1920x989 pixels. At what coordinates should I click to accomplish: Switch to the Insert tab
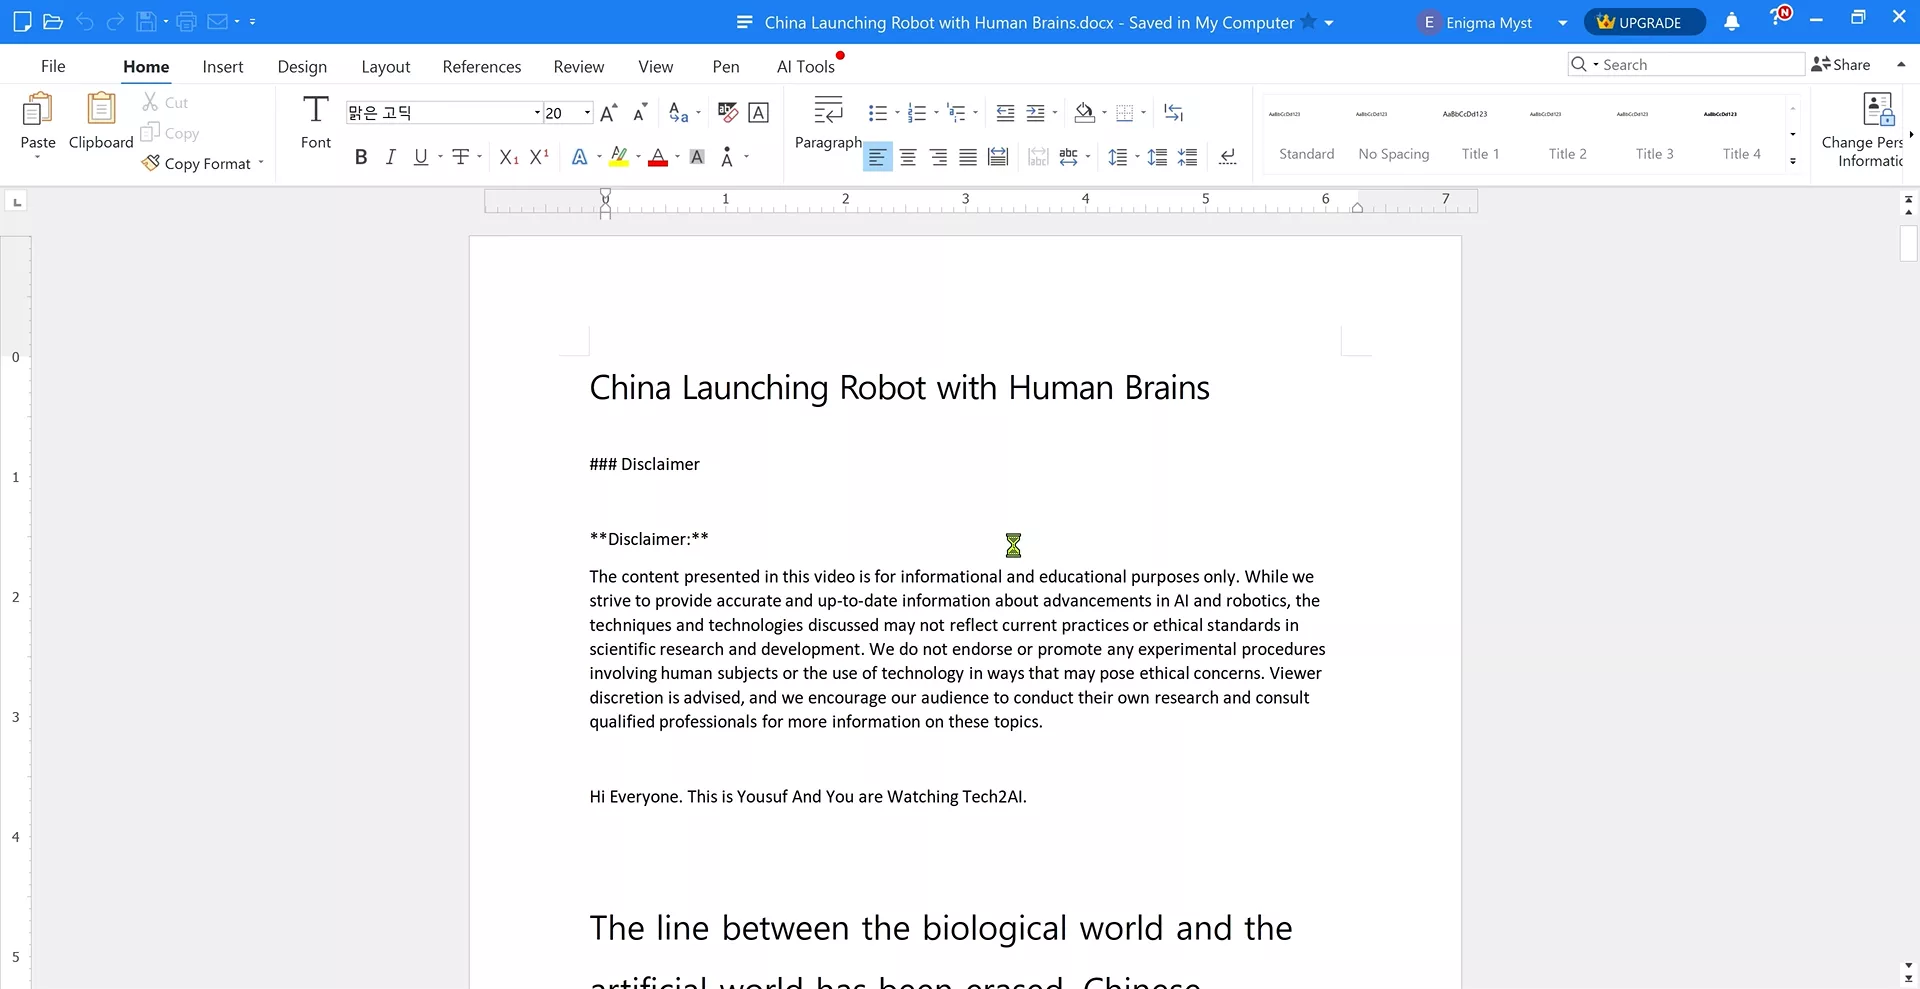(x=223, y=67)
